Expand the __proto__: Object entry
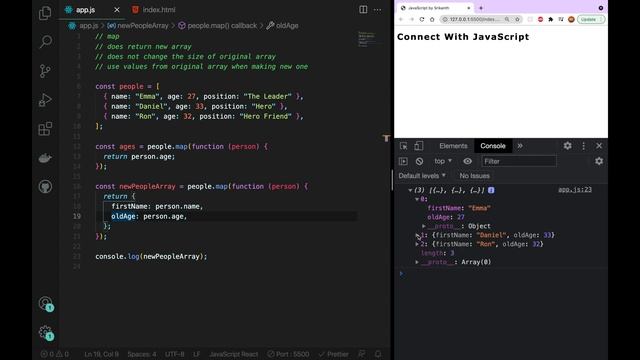640x360 pixels. tap(424, 226)
